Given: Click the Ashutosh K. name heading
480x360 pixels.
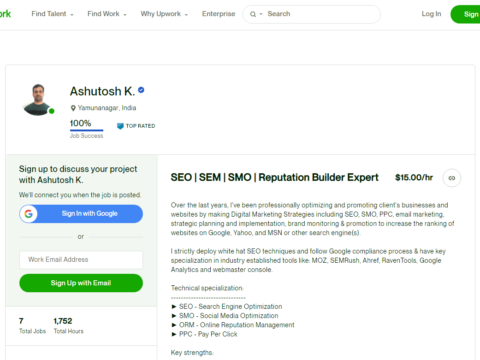Looking at the screenshot, I should click(x=102, y=91).
